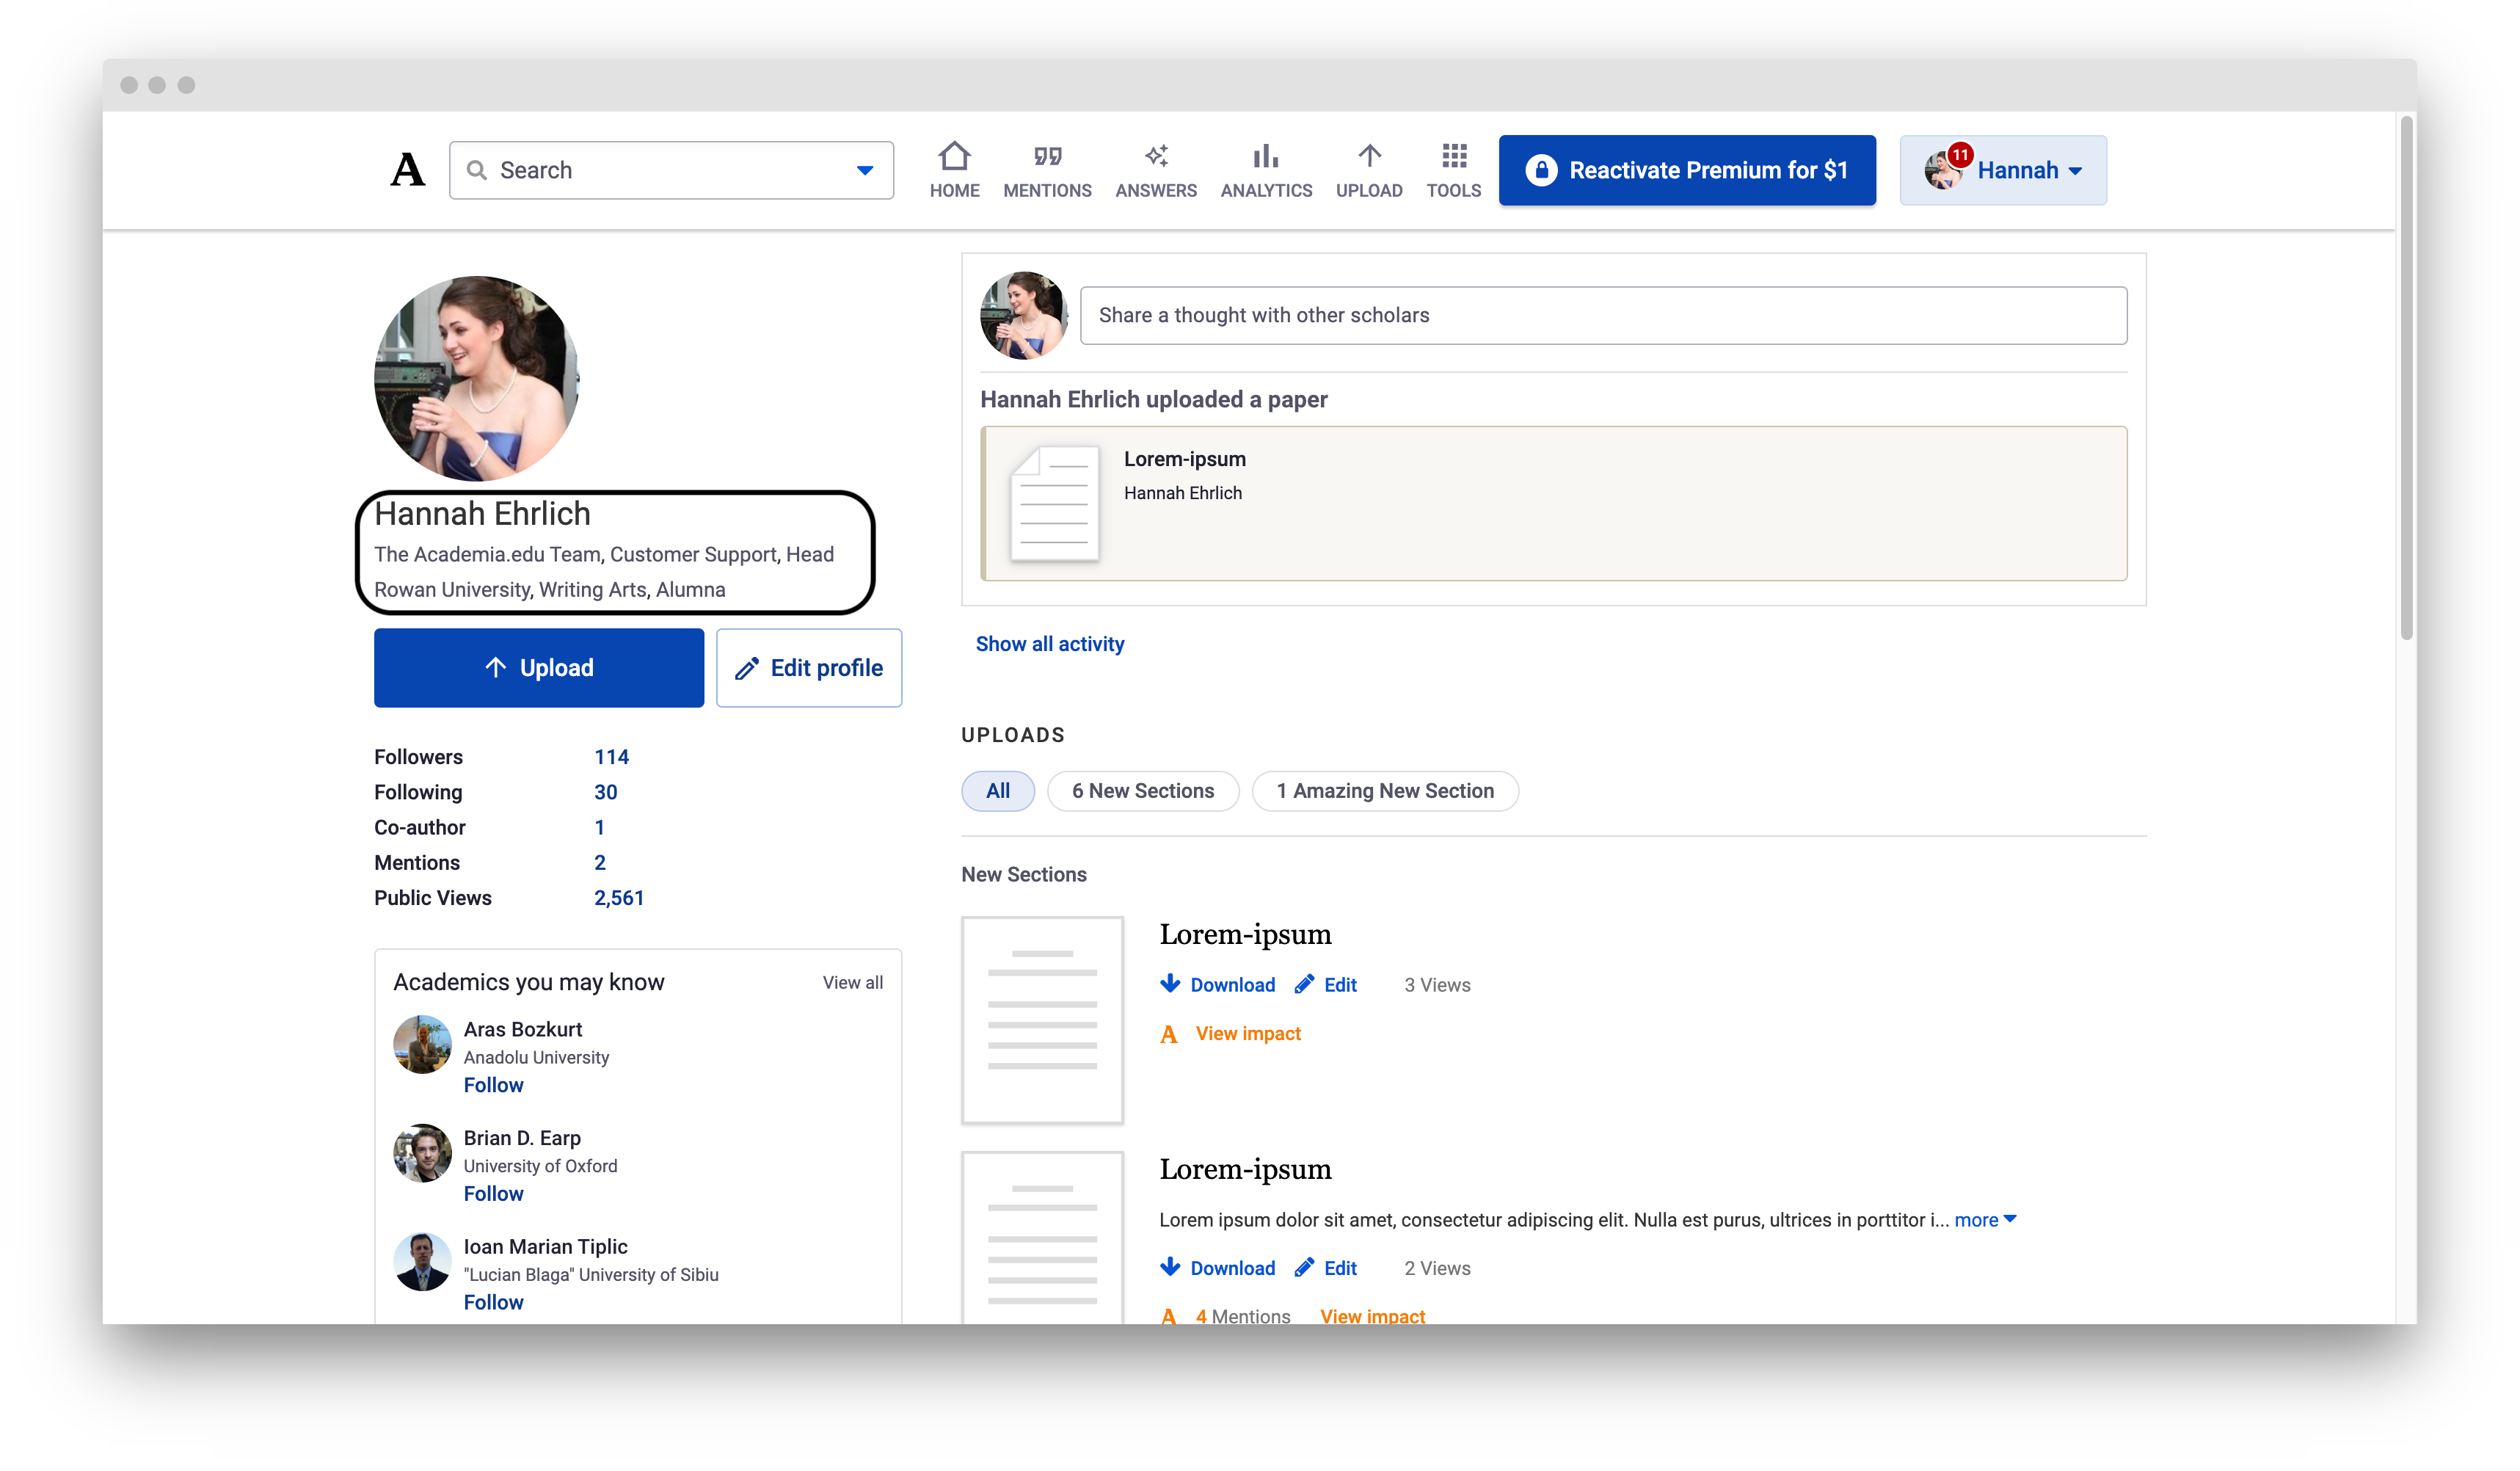Click the Edit profile button
This screenshot has height=1471, width=2520.
[809, 667]
